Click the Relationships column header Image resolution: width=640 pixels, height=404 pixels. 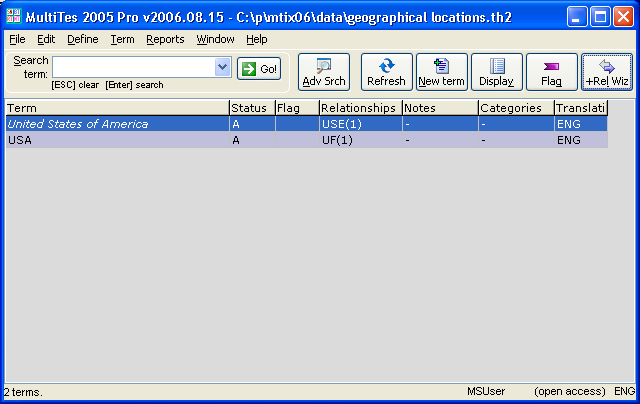[361, 108]
